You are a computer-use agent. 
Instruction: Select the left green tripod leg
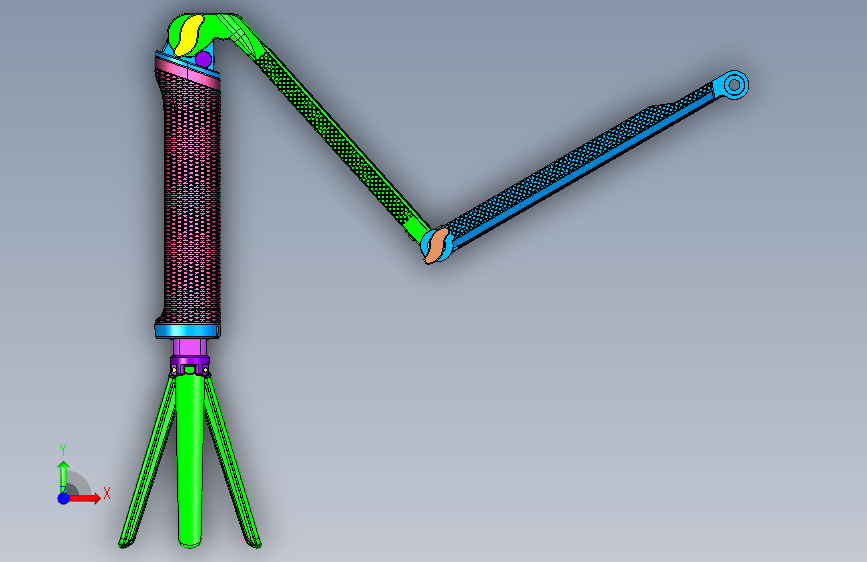point(147,462)
